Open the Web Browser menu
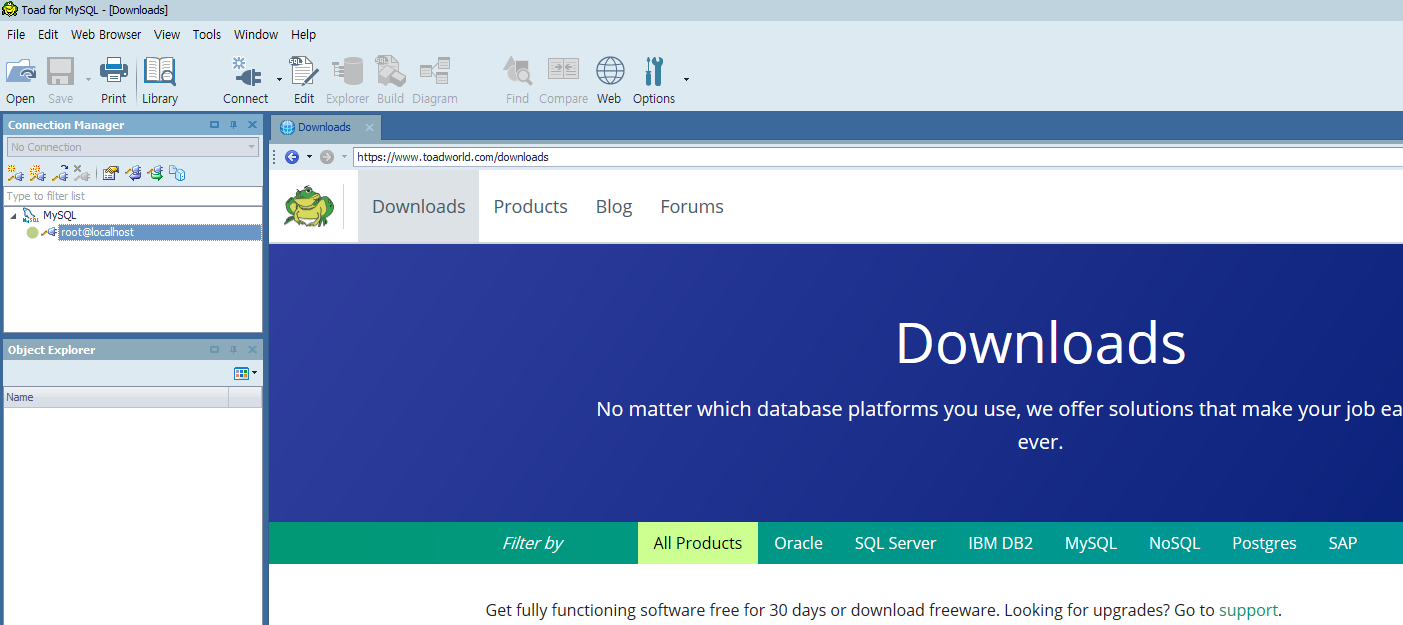1403x625 pixels. [x=106, y=34]
